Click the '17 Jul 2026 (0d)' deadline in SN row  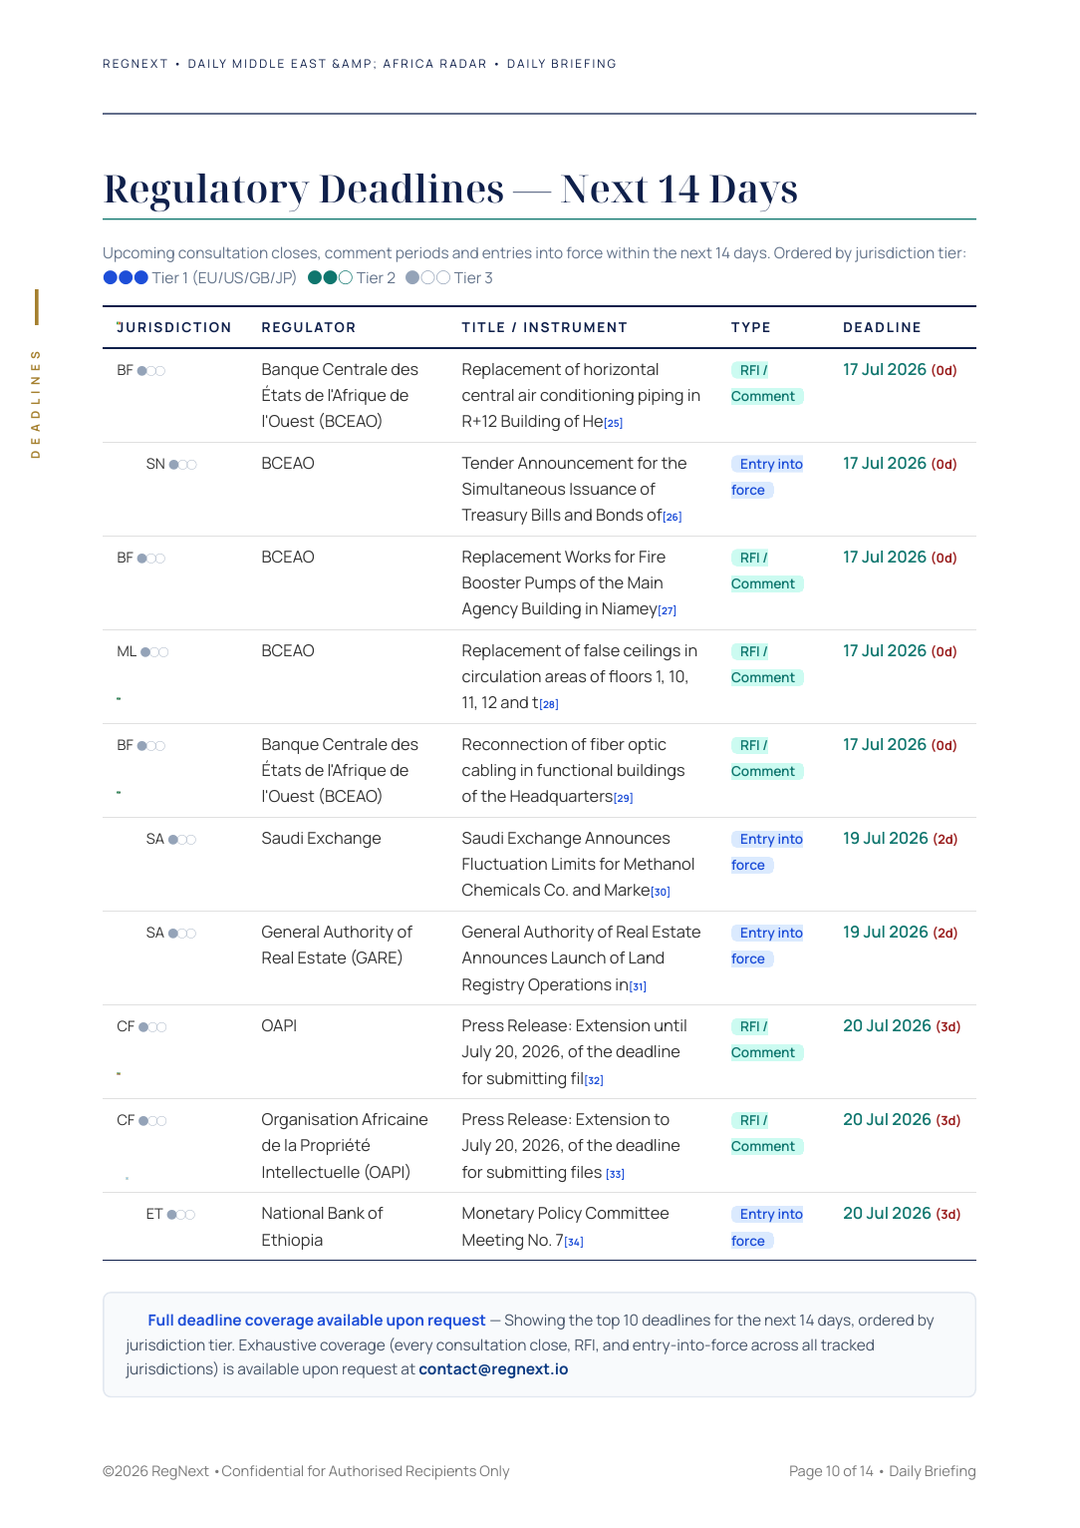pyautogui.click(x=900, y=463)
